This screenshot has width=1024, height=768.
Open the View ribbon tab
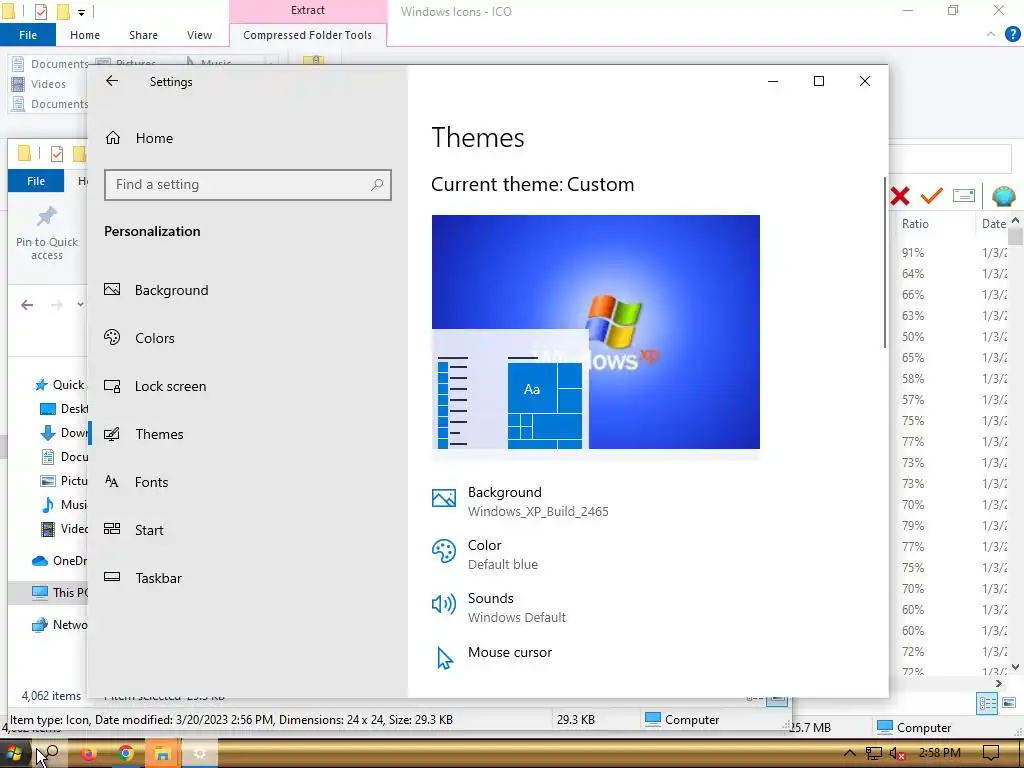pyautogui.click(x=199, y=35)
